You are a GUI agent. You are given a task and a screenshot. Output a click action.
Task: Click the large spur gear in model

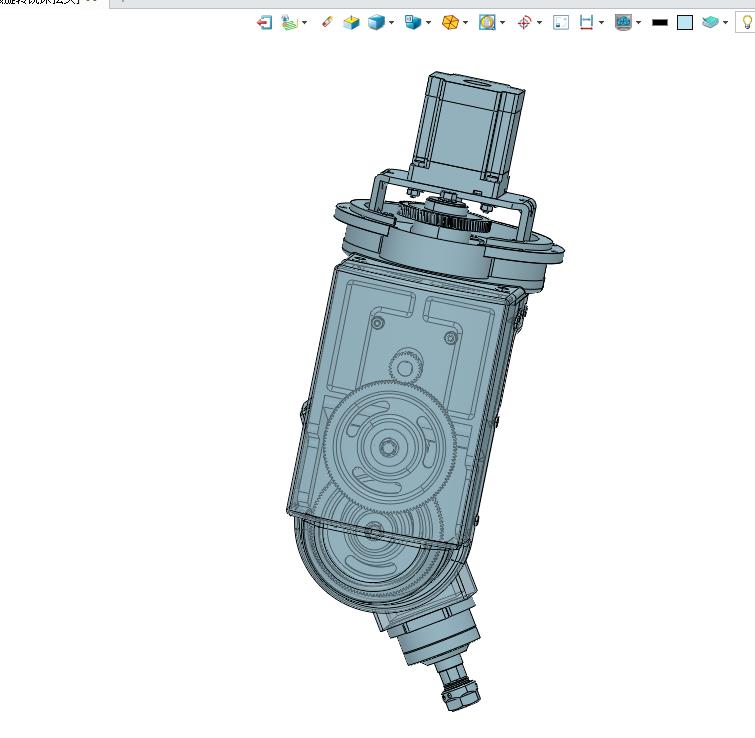(389, 448)
